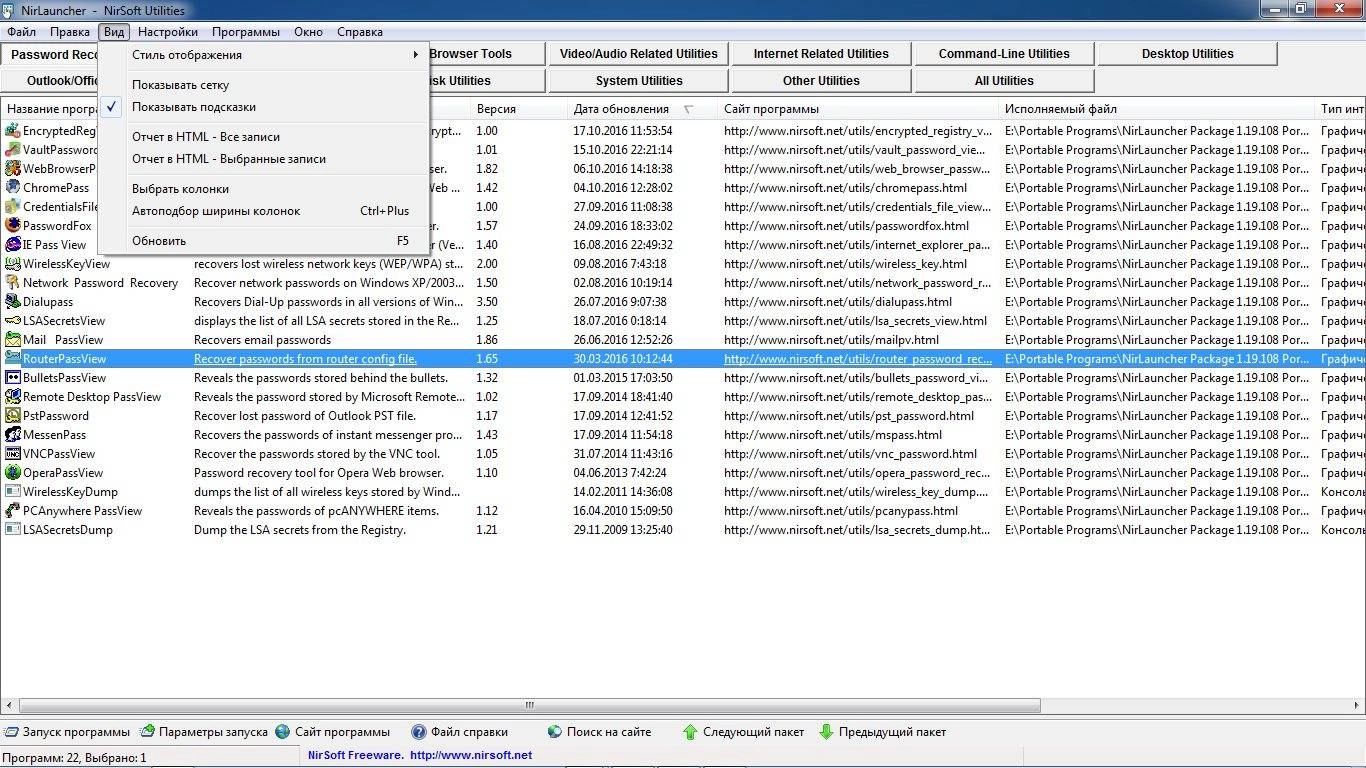Click the Поиск на сайте icon
This screenshot has width=1366, height=768.
coord(555,732)
